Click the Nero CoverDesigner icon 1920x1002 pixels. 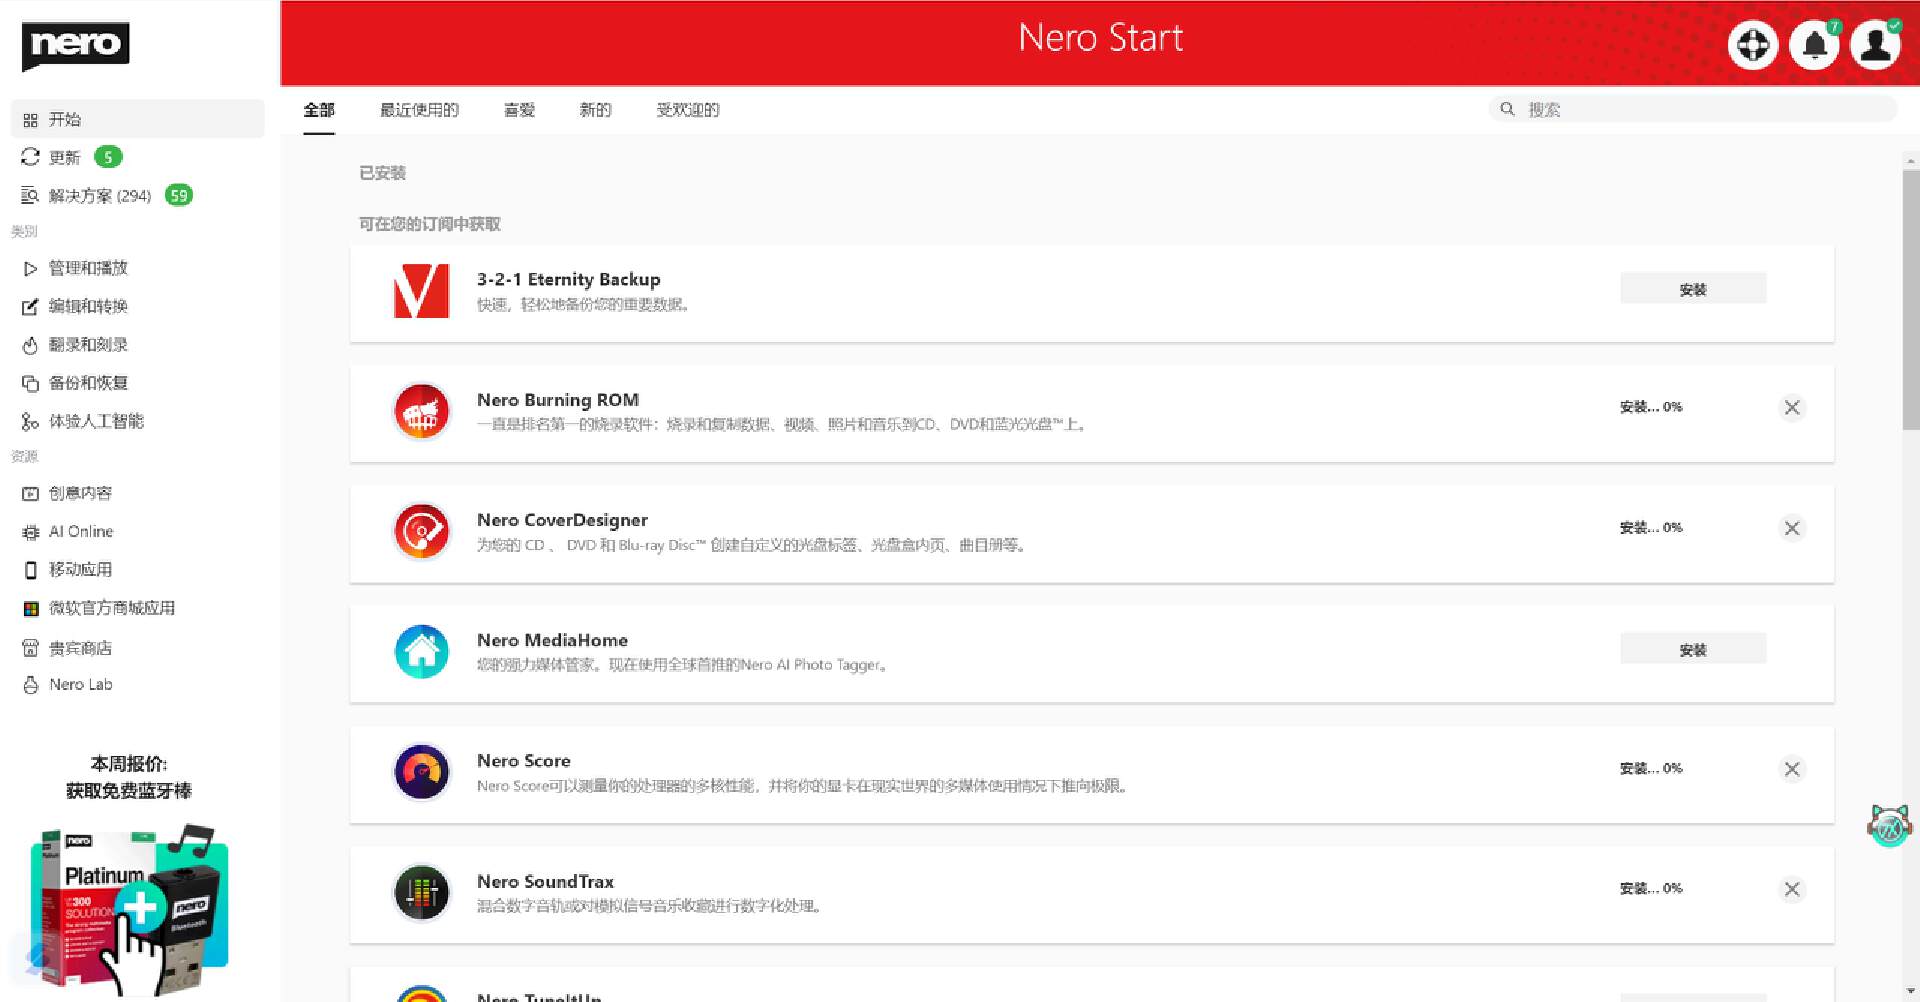(421, 531)
